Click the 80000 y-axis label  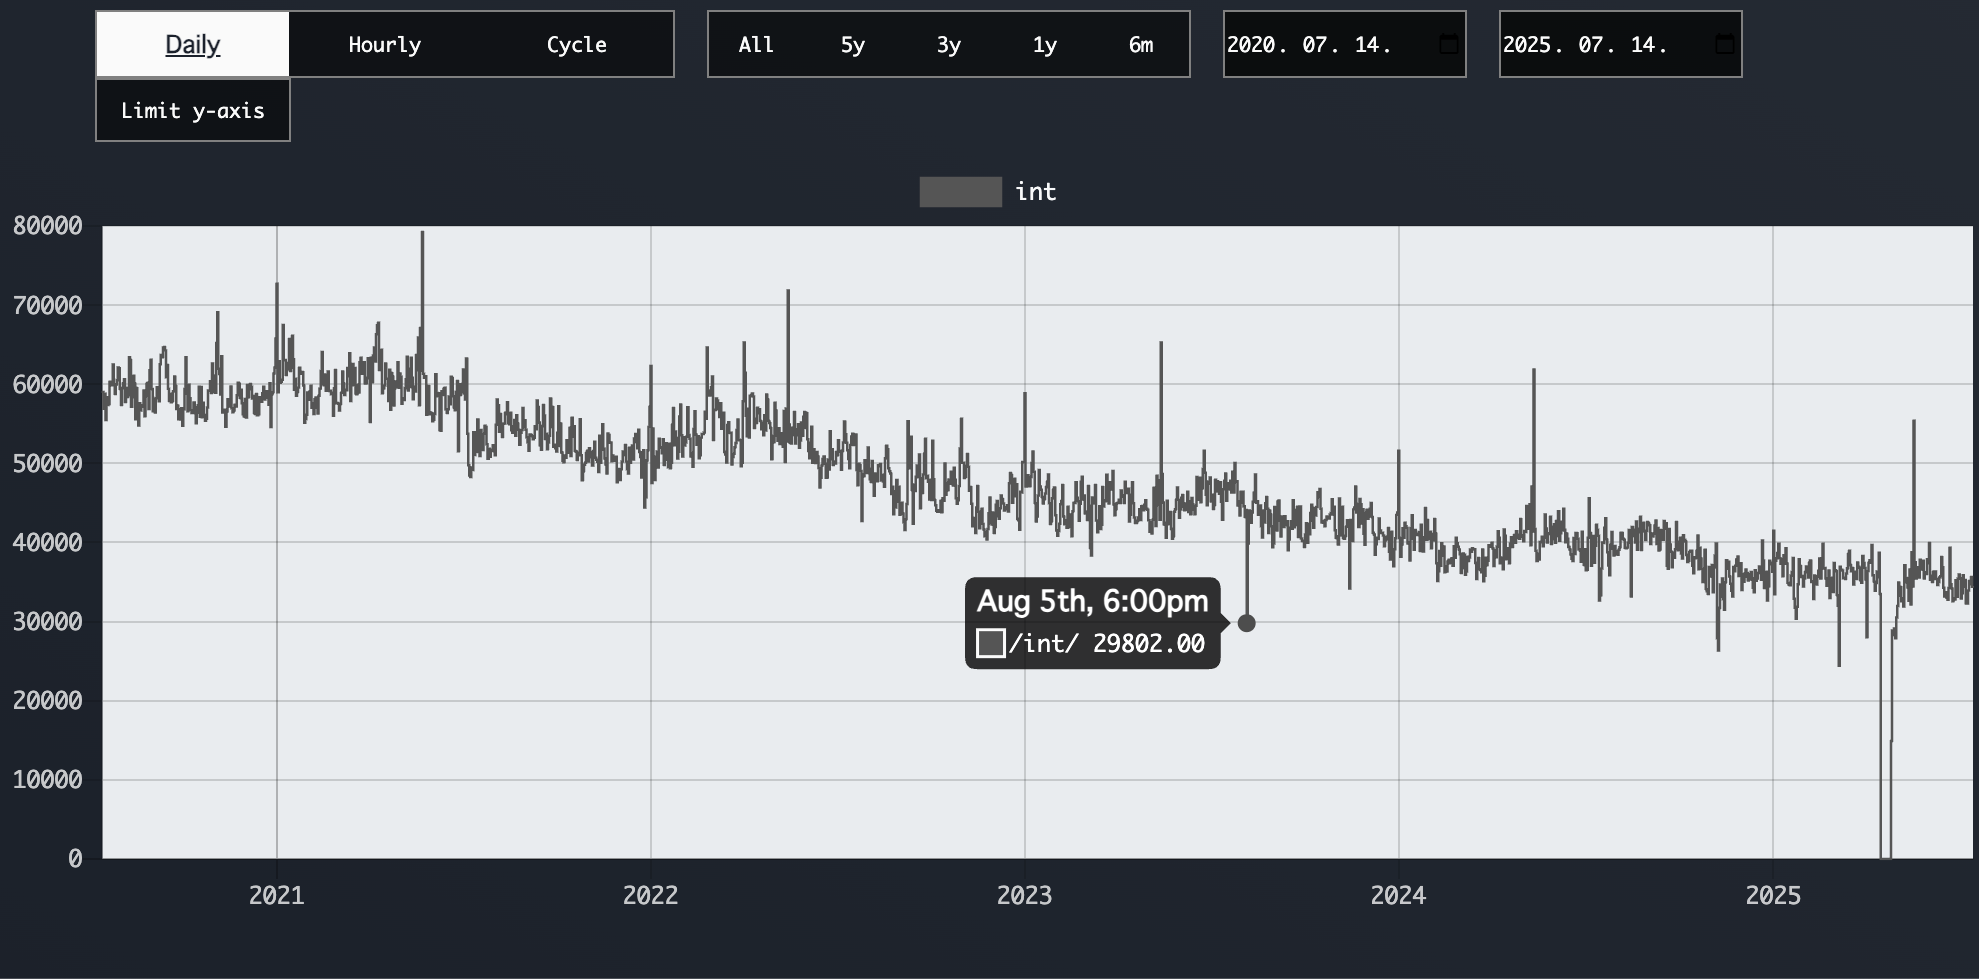pyautogui.click(x=47, y=226)
